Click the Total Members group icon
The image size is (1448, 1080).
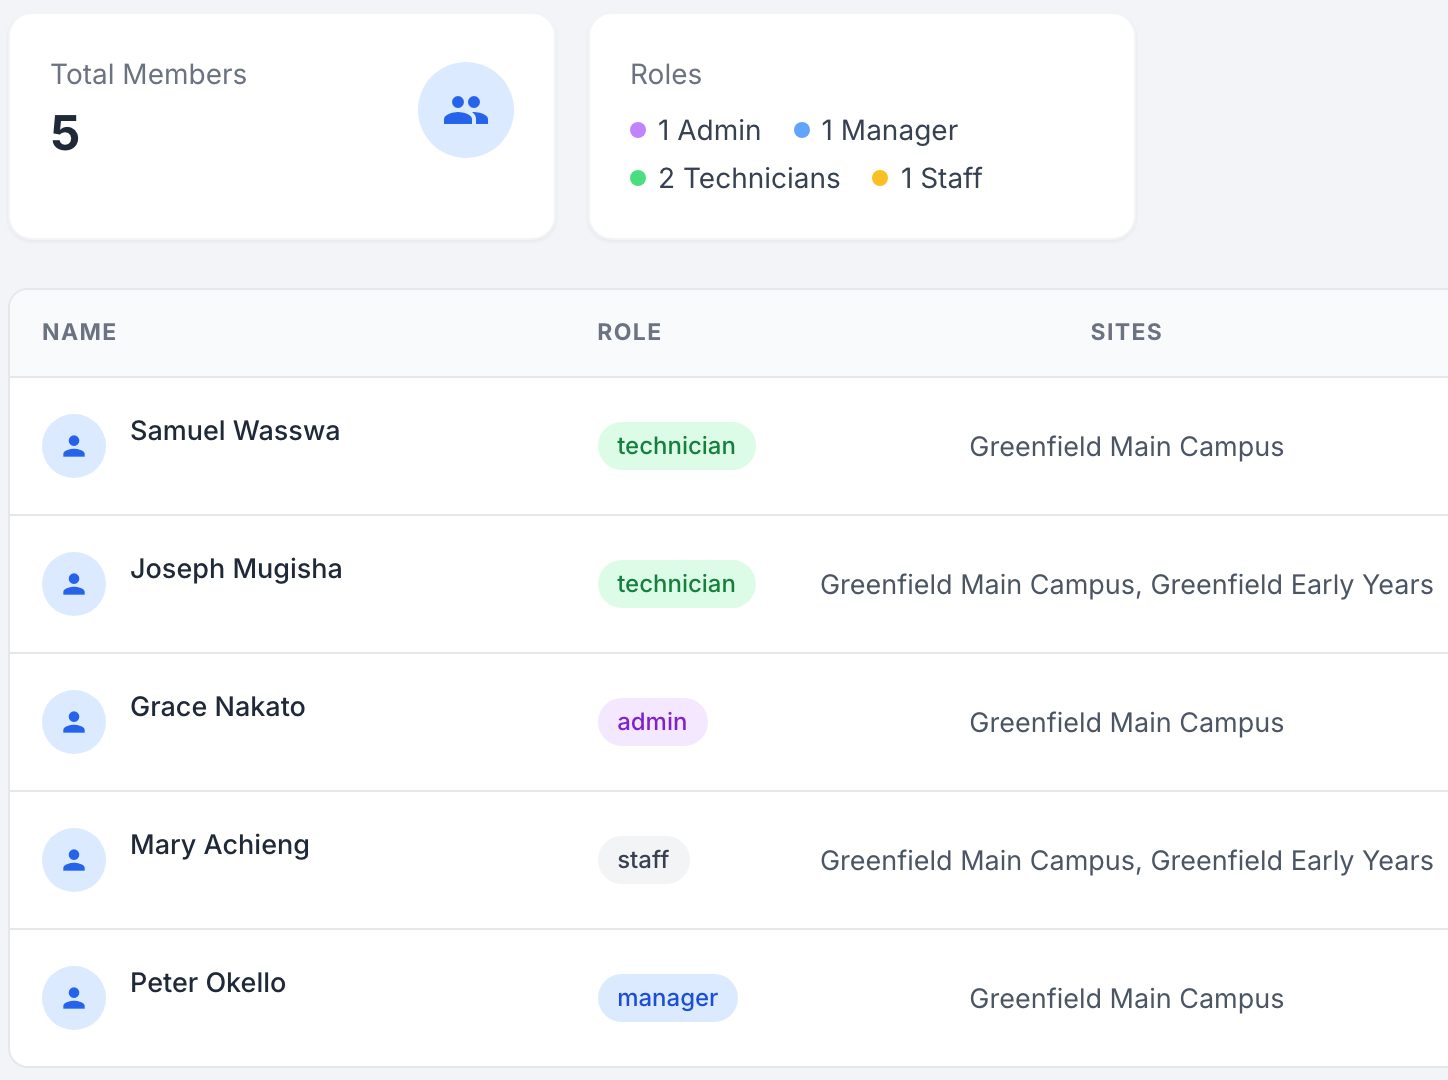pyautogui.click(x=466, y=110)
